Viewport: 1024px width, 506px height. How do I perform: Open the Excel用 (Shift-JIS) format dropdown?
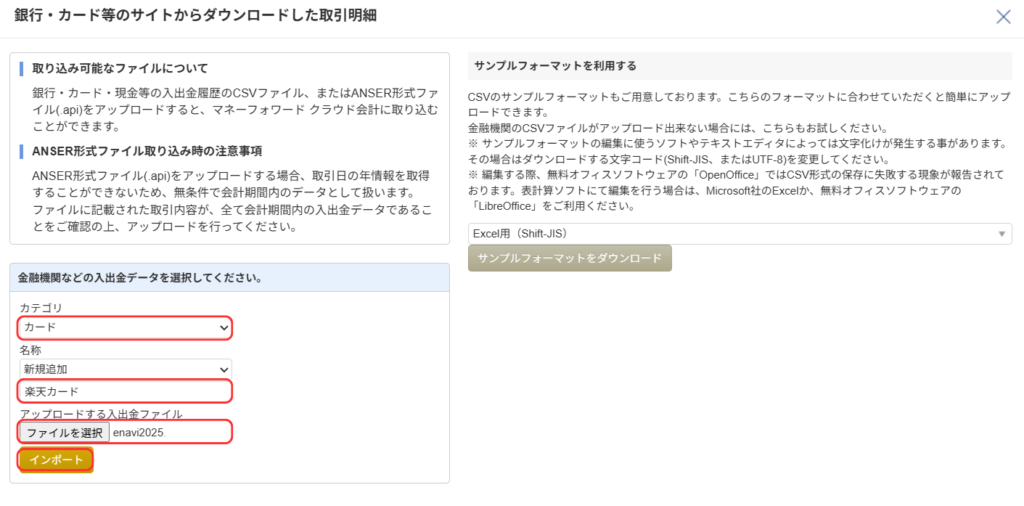[739, 234]
